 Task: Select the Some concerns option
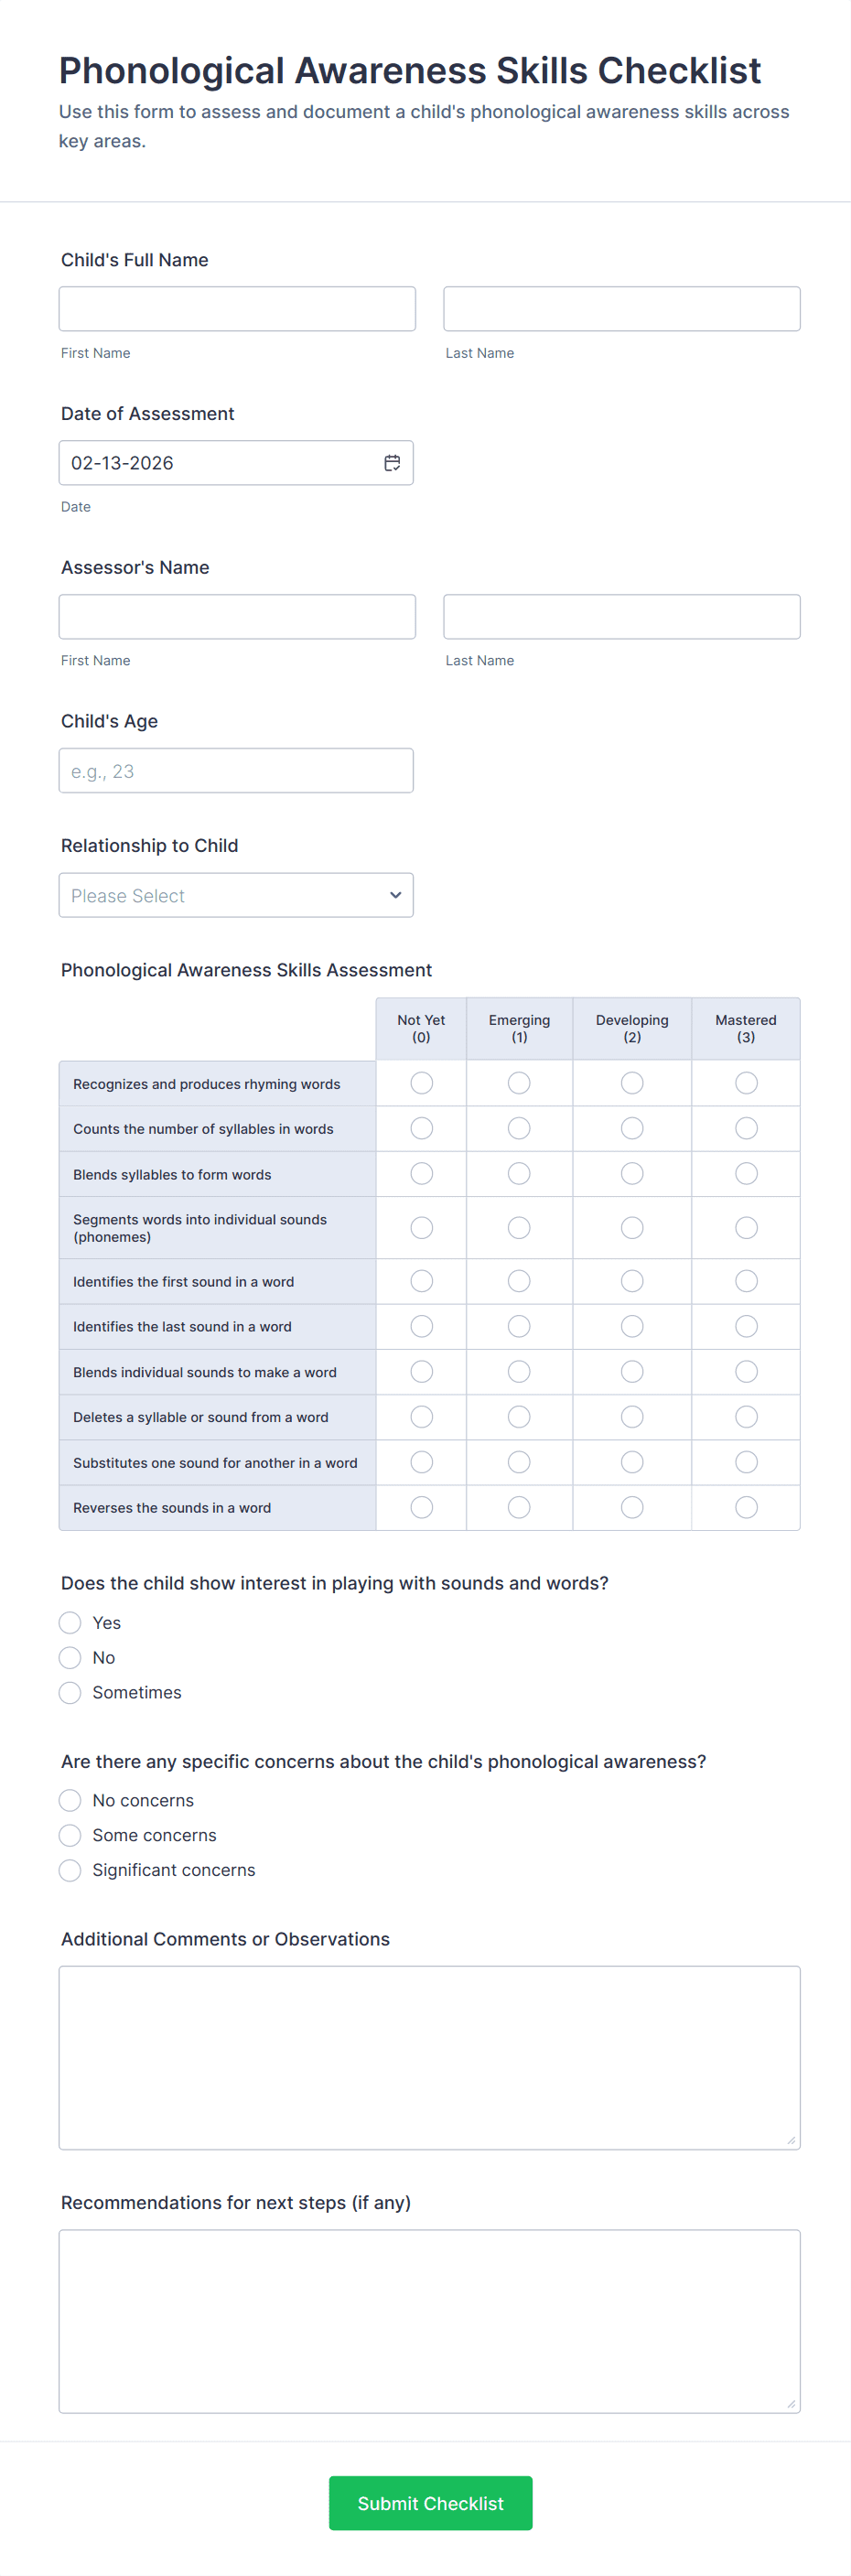pyautogui.click(x=70, y=1835)
